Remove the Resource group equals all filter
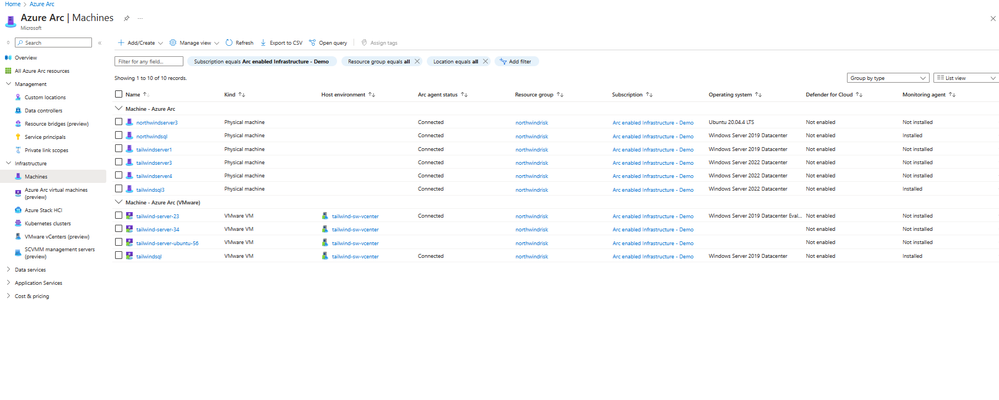This screenshot has height=400, width=999. tap(417, 61)
